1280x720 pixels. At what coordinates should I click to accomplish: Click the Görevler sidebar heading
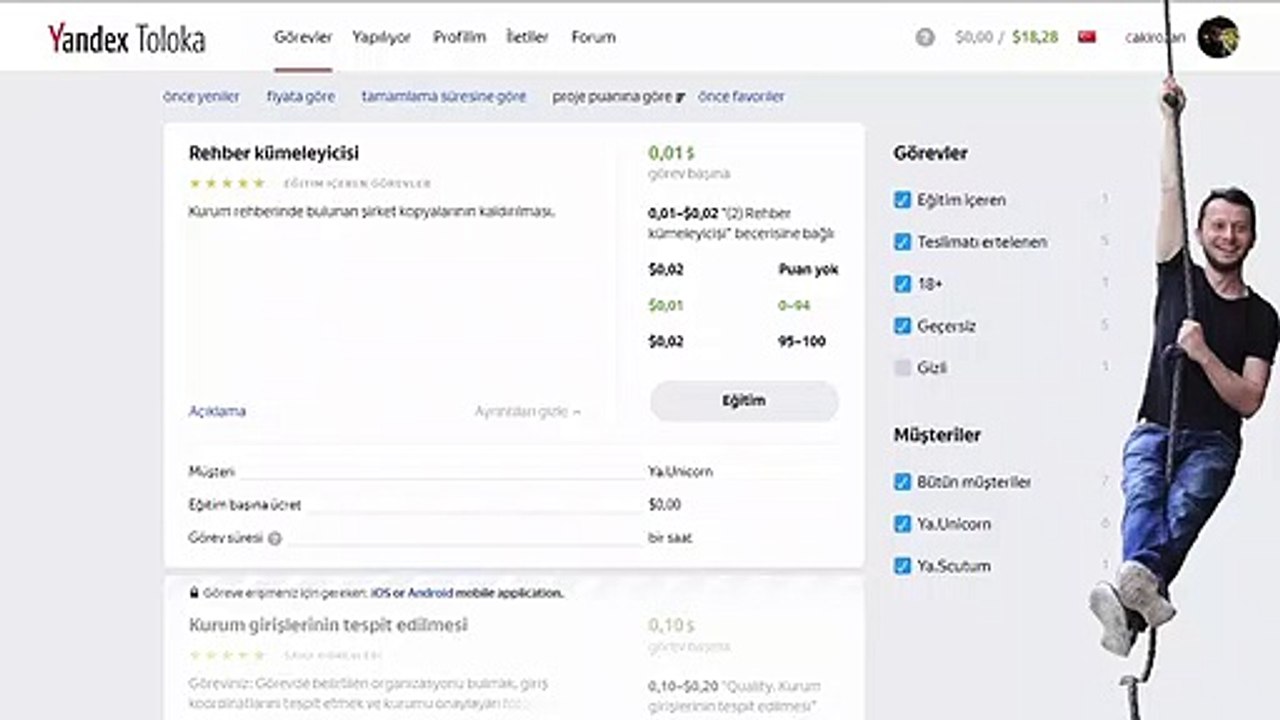(x=930, y=153)
